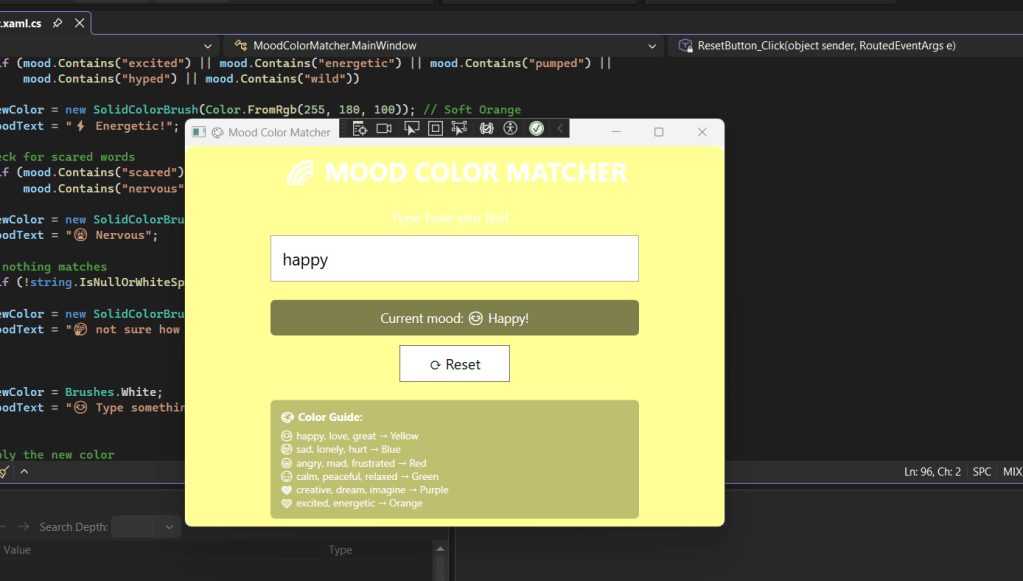Toggle Track Focused Element tool
Image resolution: width=1023 pixels, height=581 pixels.
(x=460, y=129)
